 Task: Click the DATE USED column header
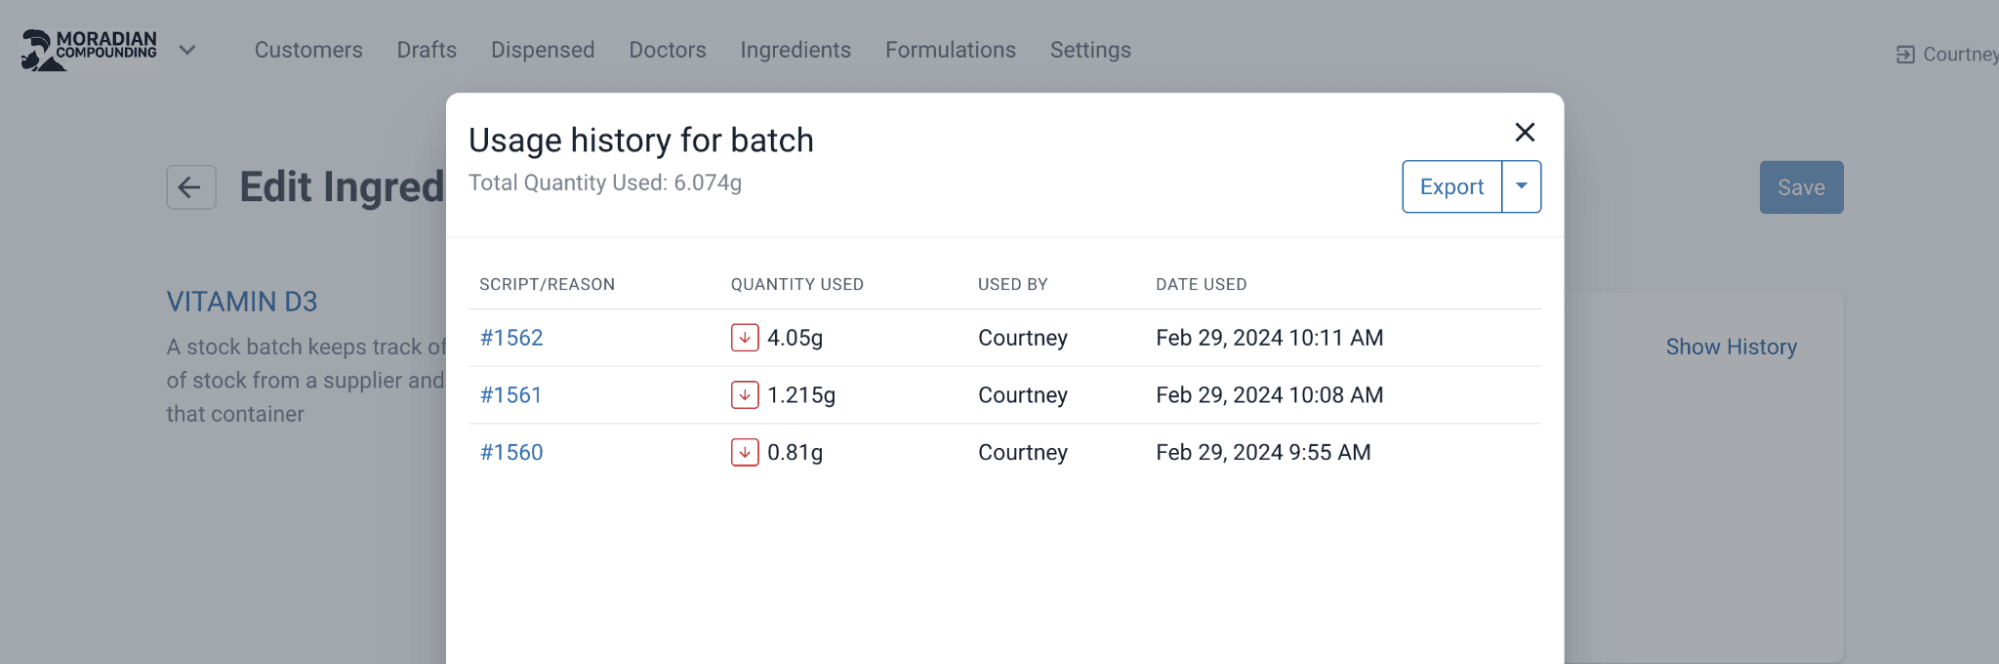[x=1201, y=284]
